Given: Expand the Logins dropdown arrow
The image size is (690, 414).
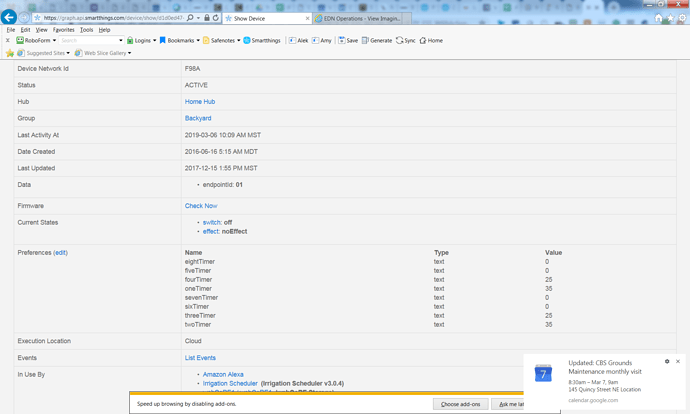Looking at the screenshot, I should point(154,40).
